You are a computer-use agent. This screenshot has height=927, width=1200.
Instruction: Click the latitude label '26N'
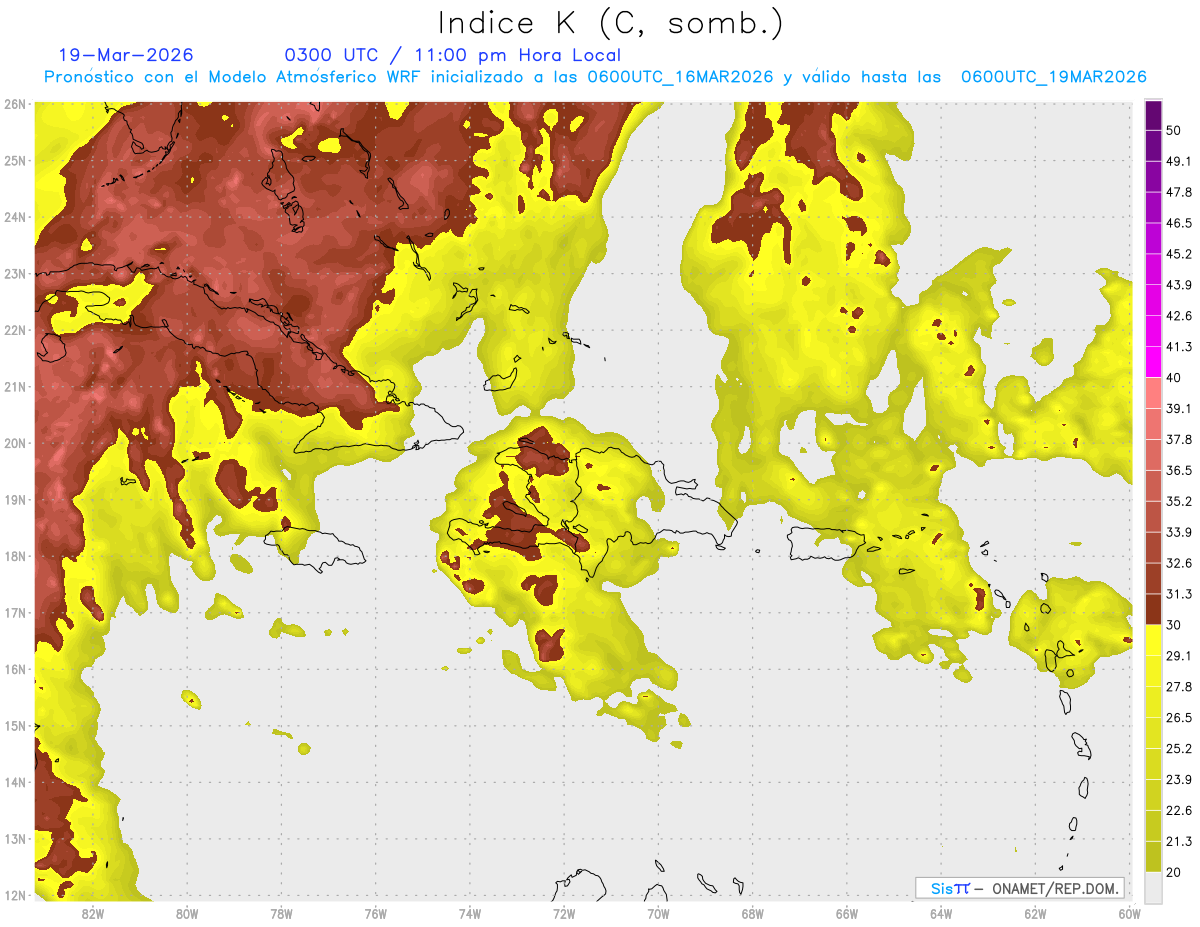point(15,104)
